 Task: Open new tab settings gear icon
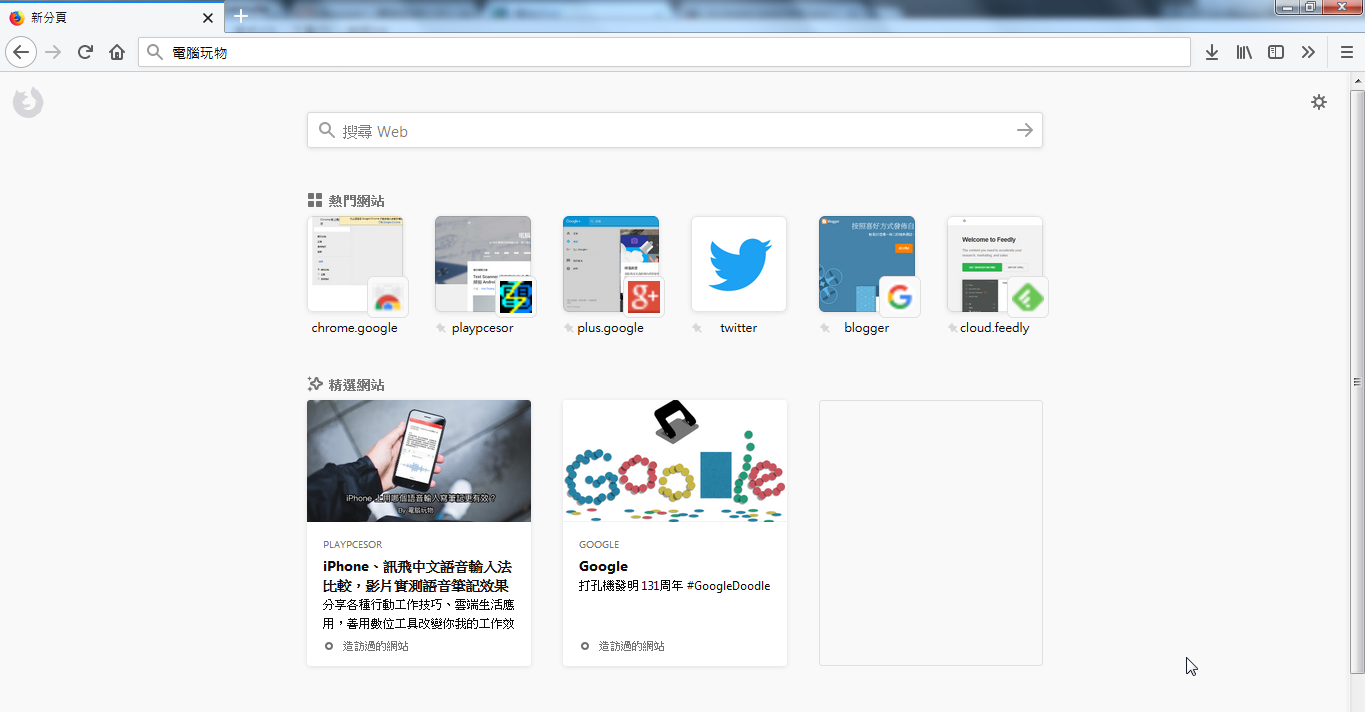pos(1319,102)
